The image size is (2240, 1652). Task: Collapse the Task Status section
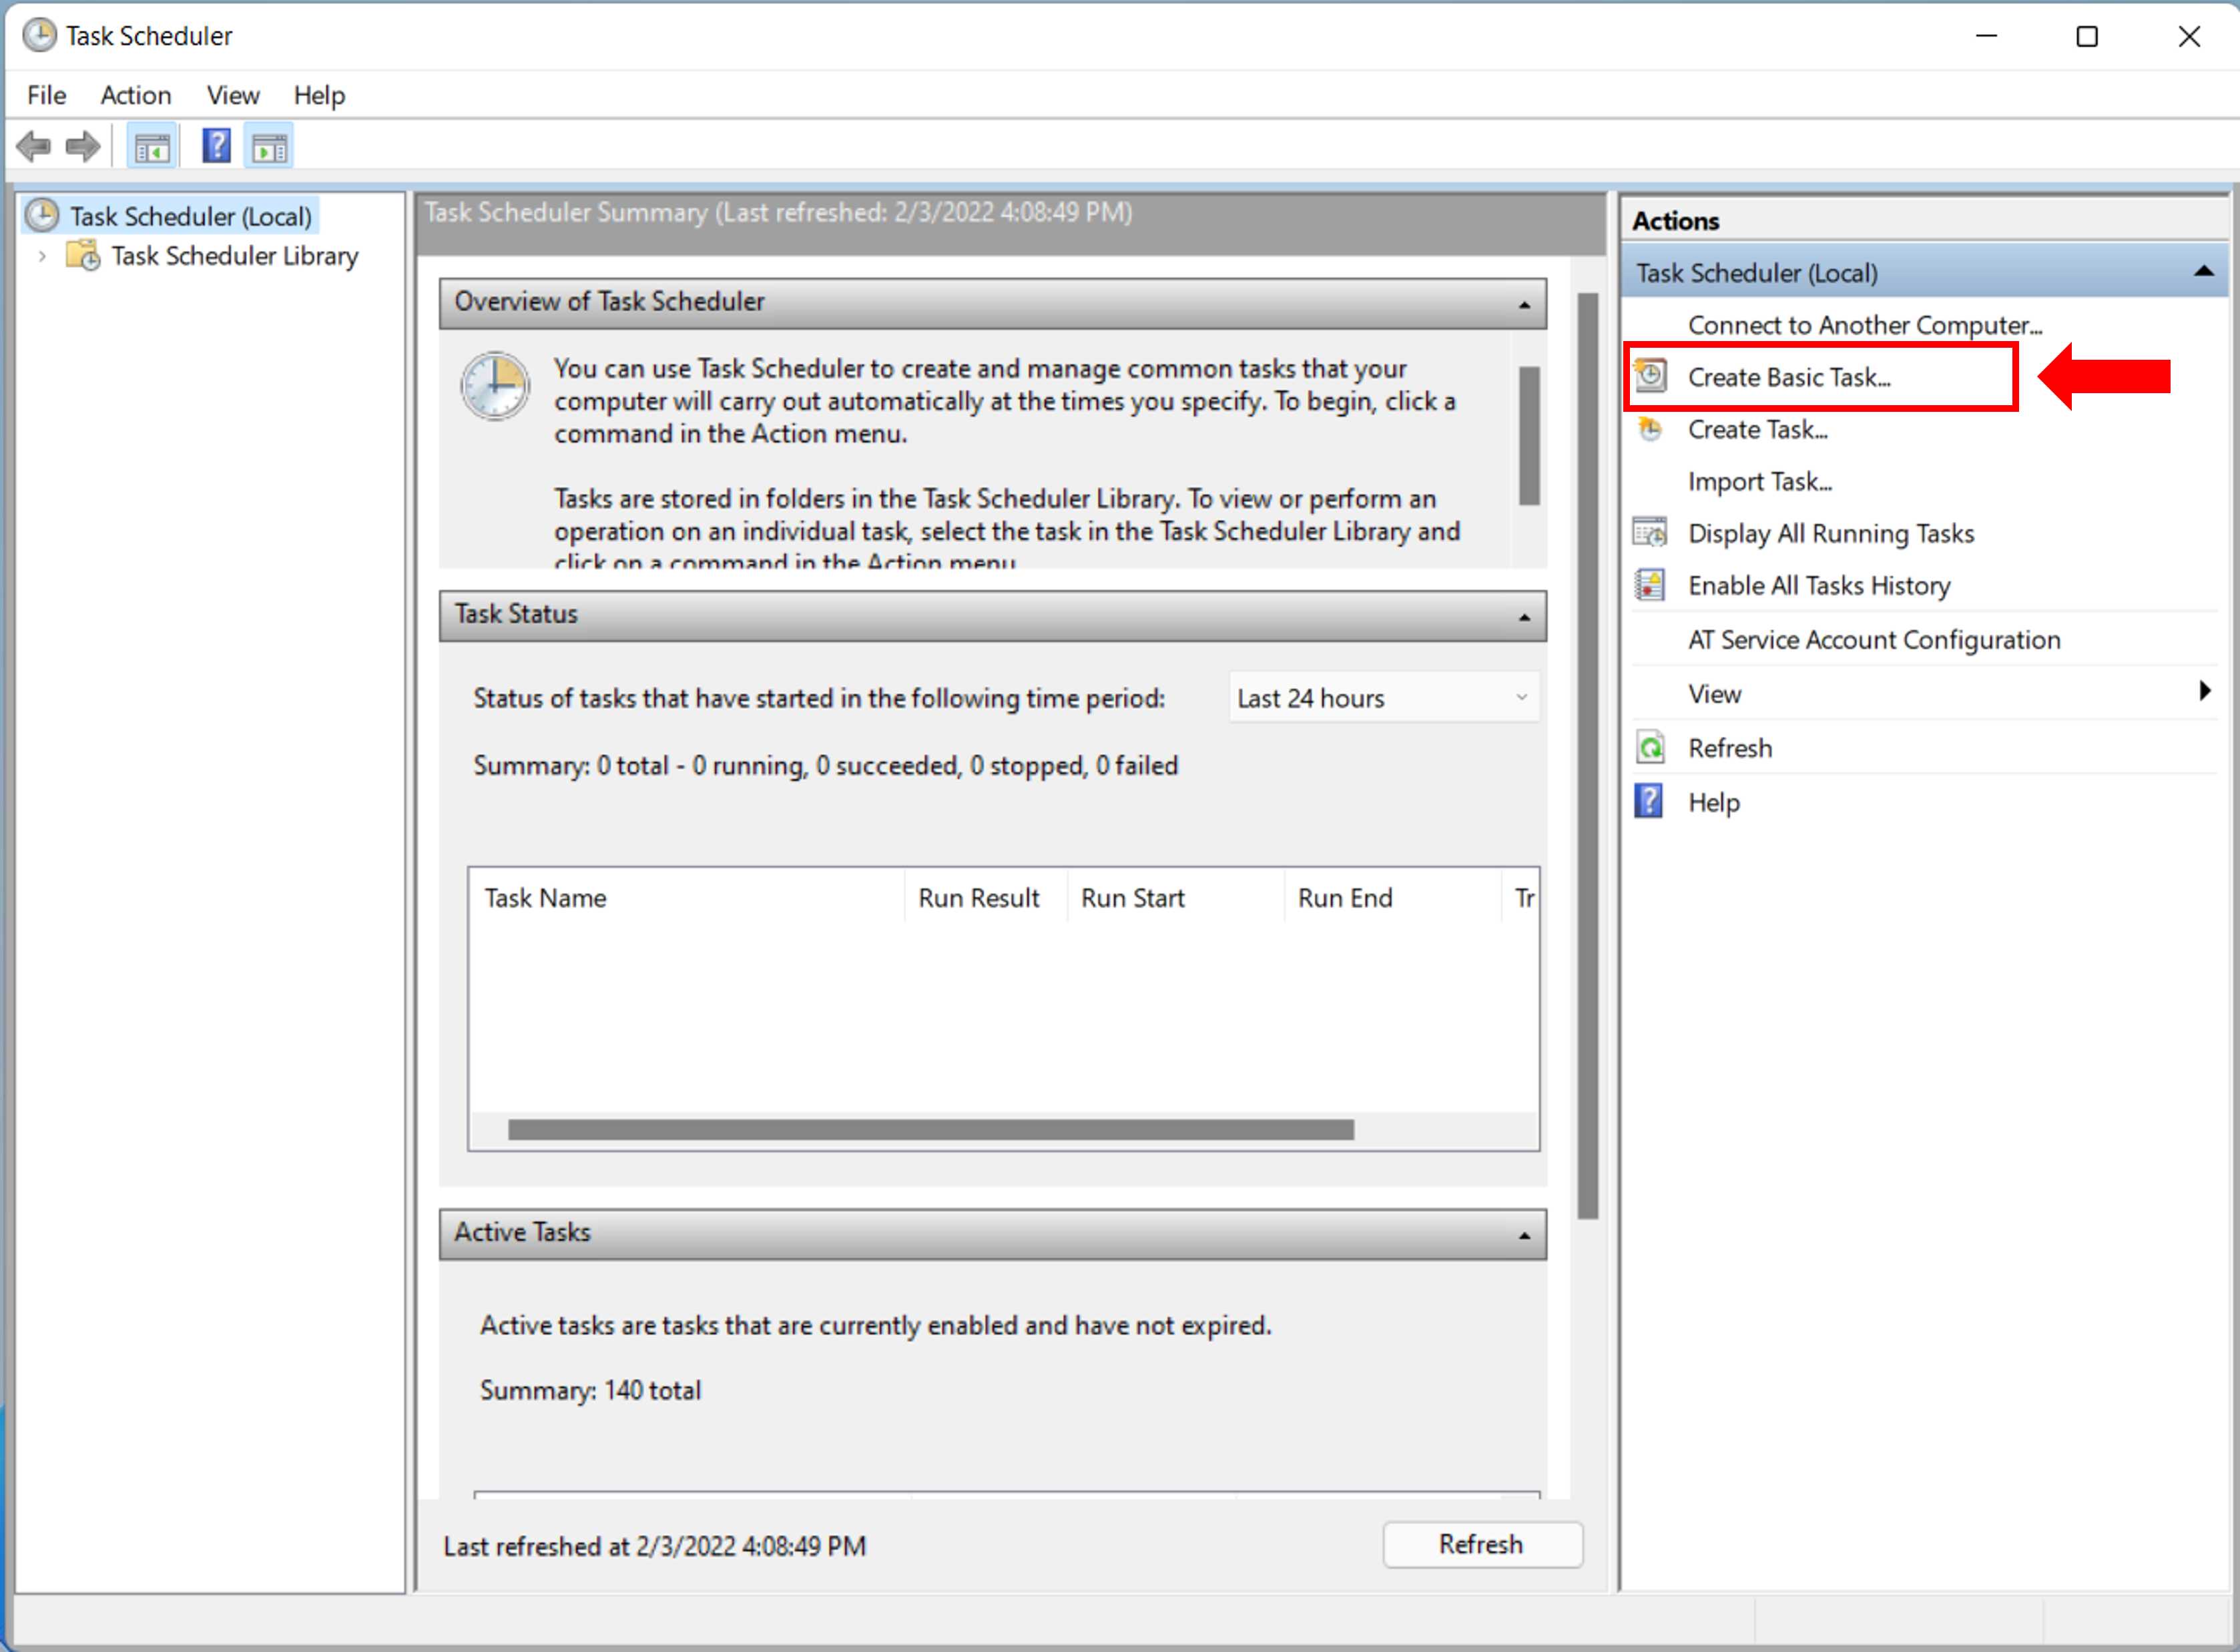coord(1524,616)
